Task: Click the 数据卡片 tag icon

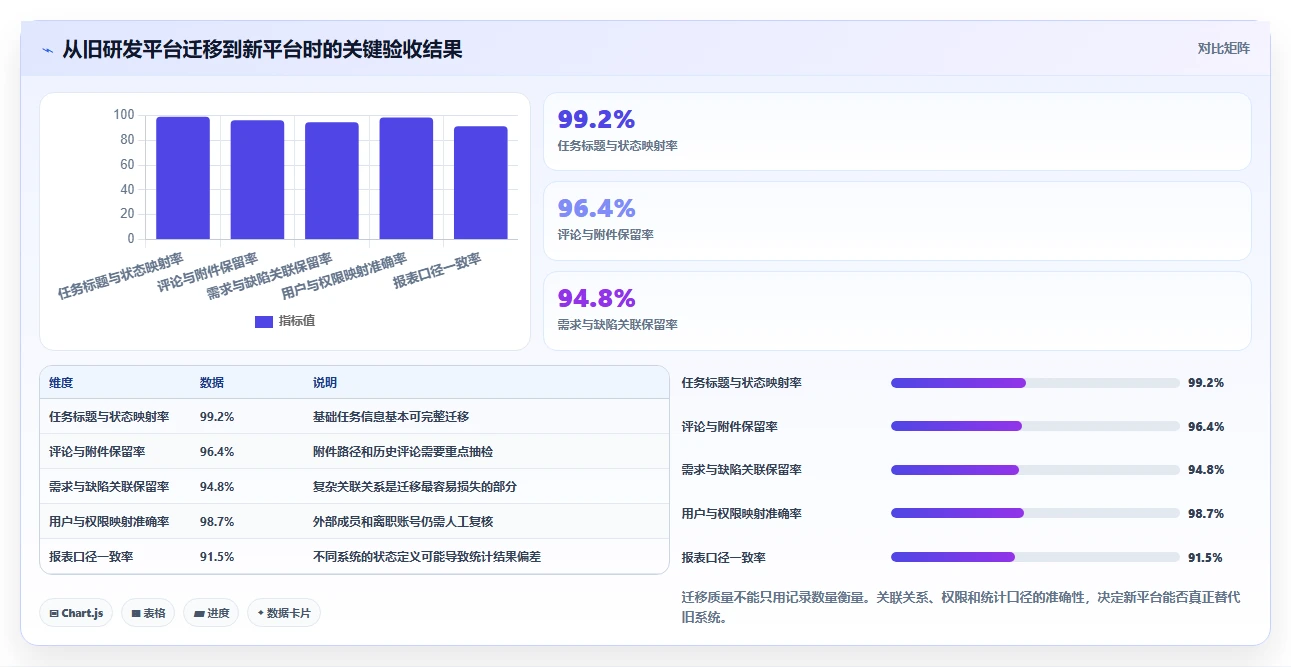Action: [261, 613]
